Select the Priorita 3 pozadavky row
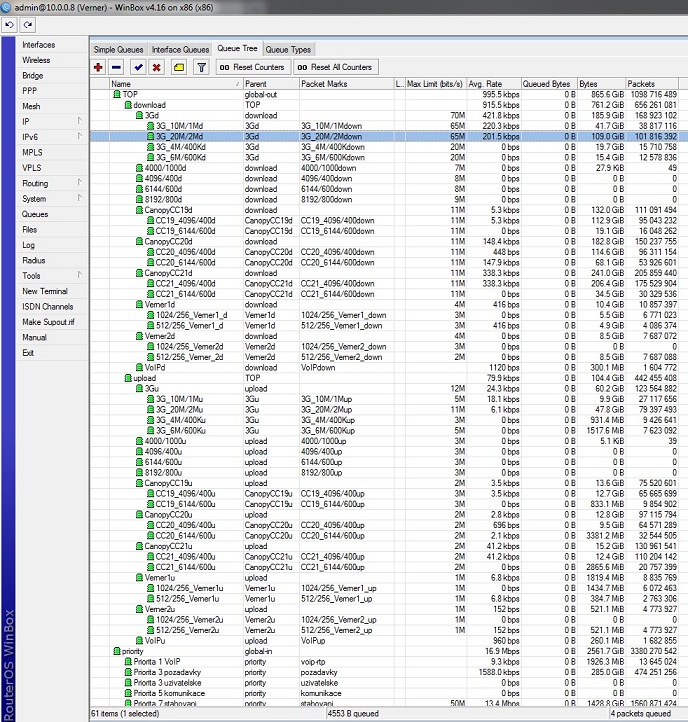688x722 pixels. (x=389, y=672)
